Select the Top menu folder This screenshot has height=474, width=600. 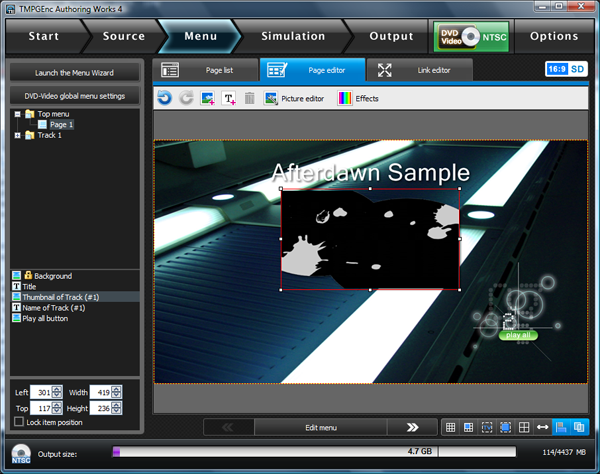47,114
